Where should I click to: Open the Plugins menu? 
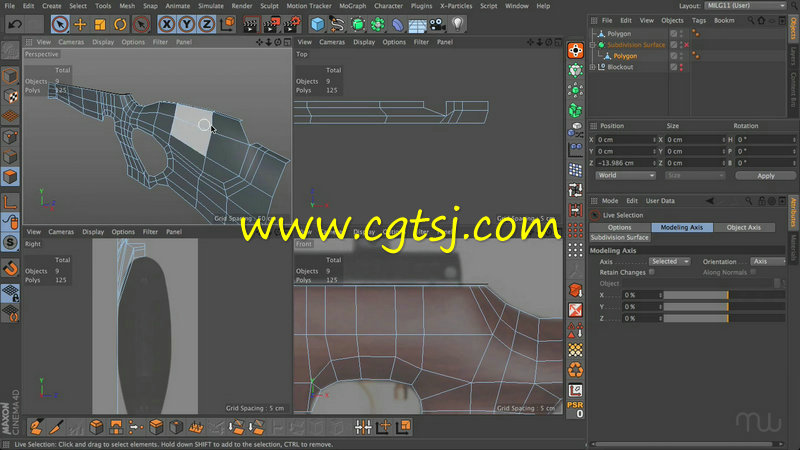click(421, 6)
